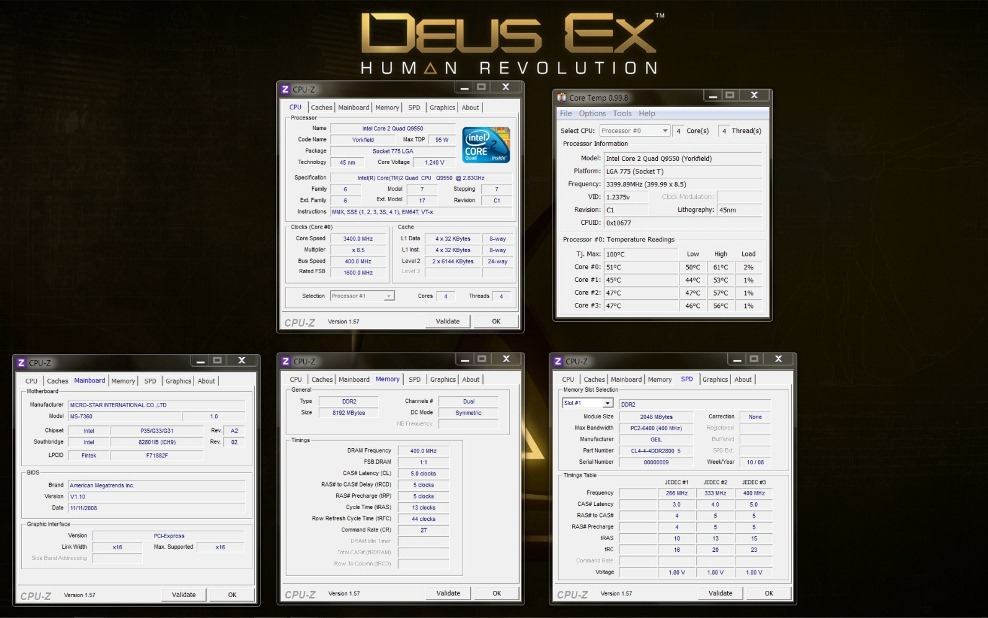Open the Tools menu in Core Temp
Viewport: 988px width, 618px height.
click(622, 113)
